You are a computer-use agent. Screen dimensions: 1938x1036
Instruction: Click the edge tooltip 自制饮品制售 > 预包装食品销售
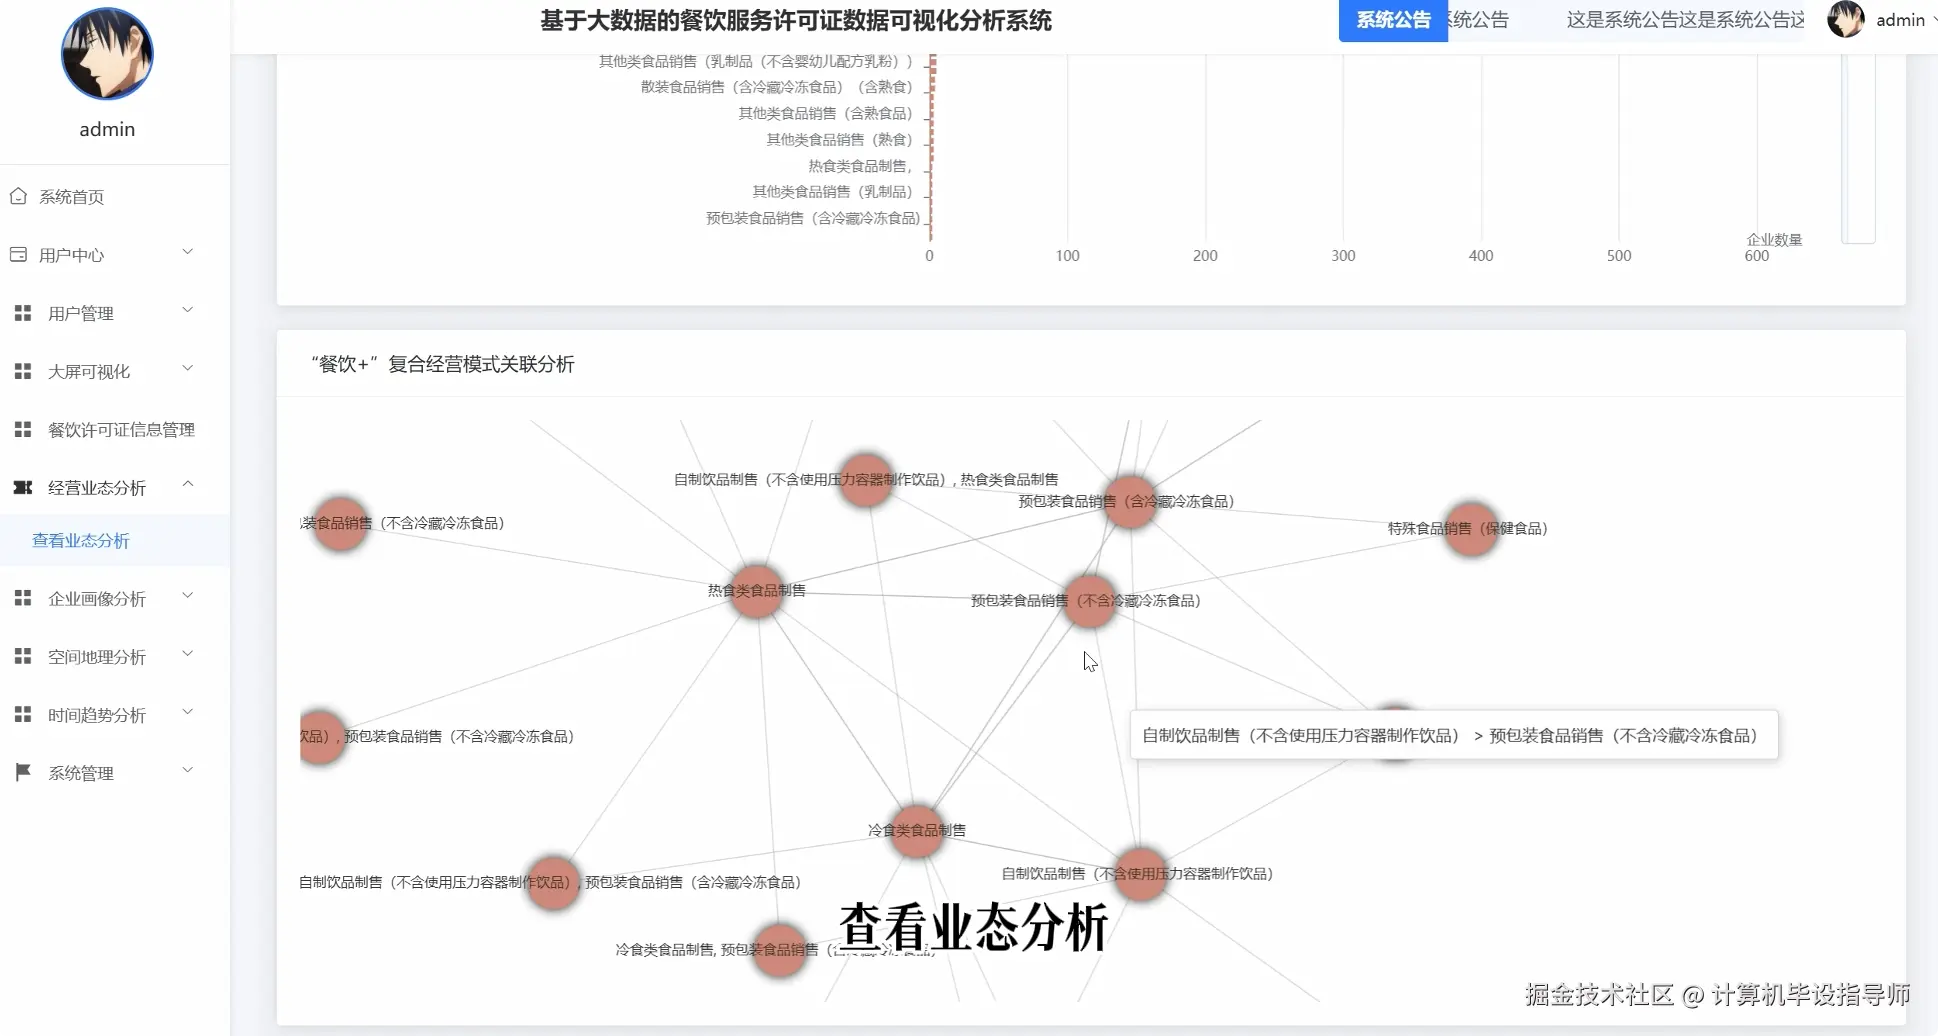coord(1454,735)
